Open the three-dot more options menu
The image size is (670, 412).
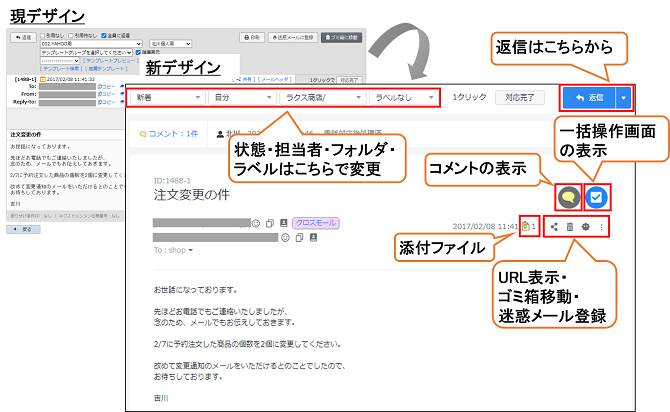coord(602,227)
